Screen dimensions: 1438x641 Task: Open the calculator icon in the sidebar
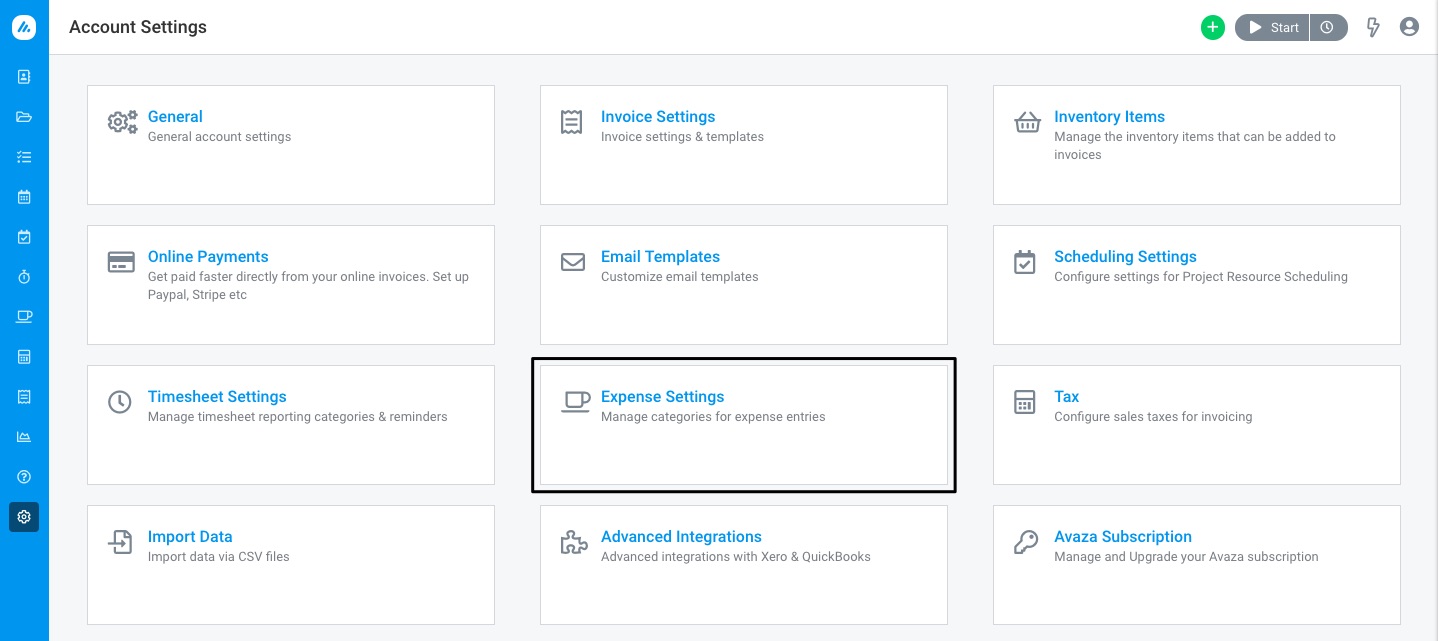pyautogui.click(x=24, y=357)
